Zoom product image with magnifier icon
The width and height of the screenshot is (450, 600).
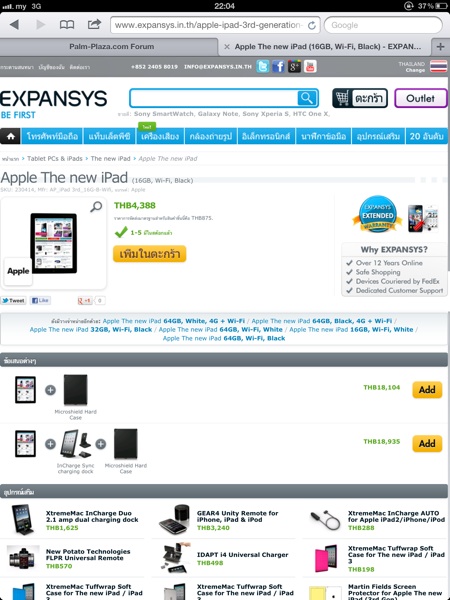pos(96,207)
